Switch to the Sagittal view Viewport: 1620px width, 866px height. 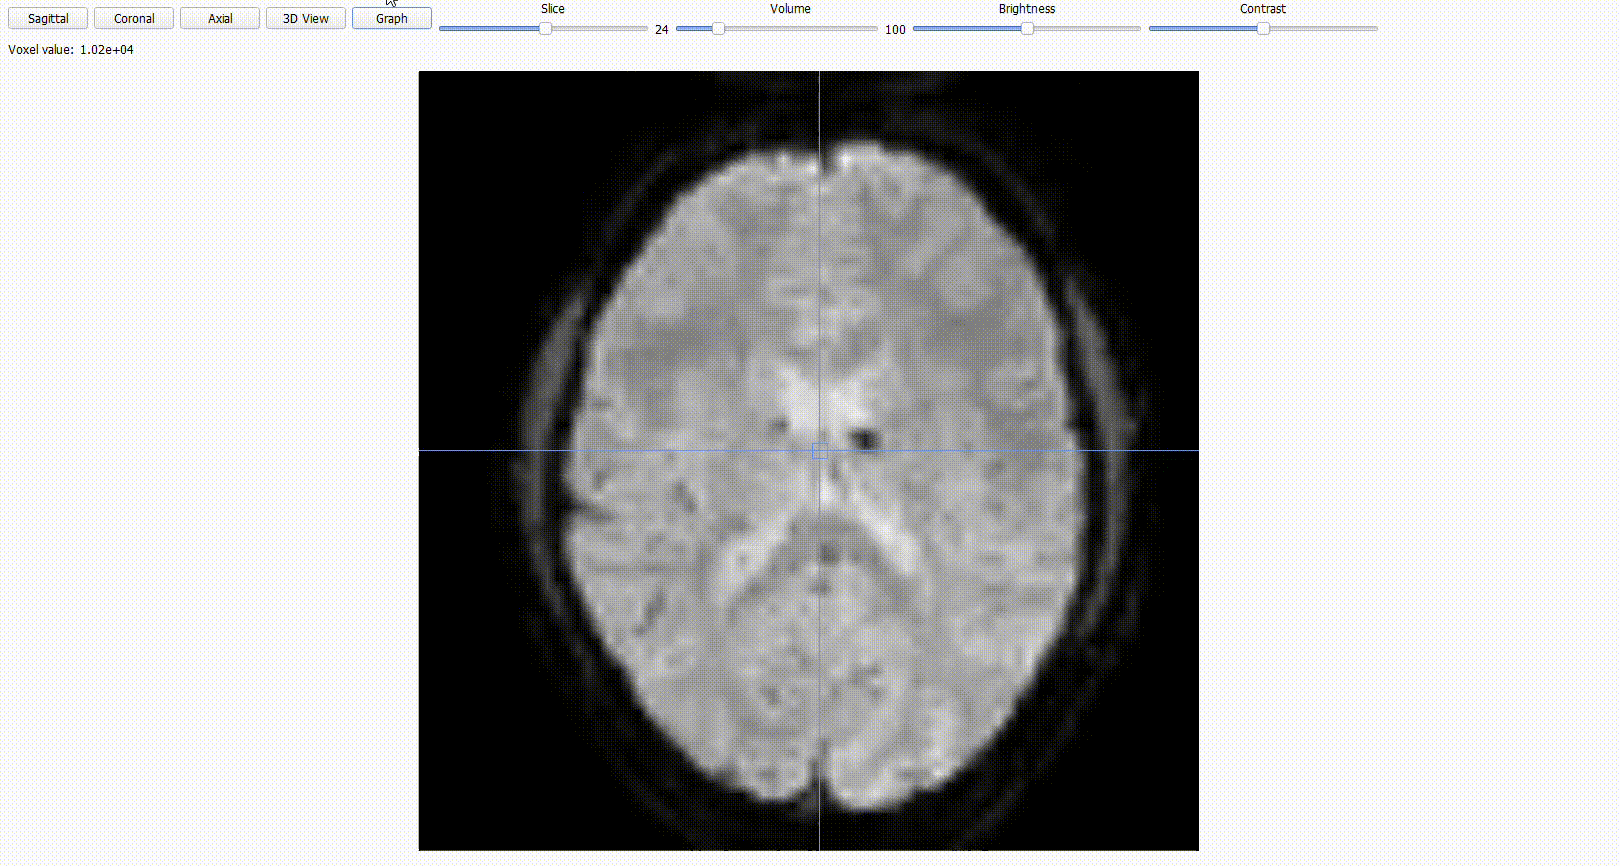tap(48, 19)
